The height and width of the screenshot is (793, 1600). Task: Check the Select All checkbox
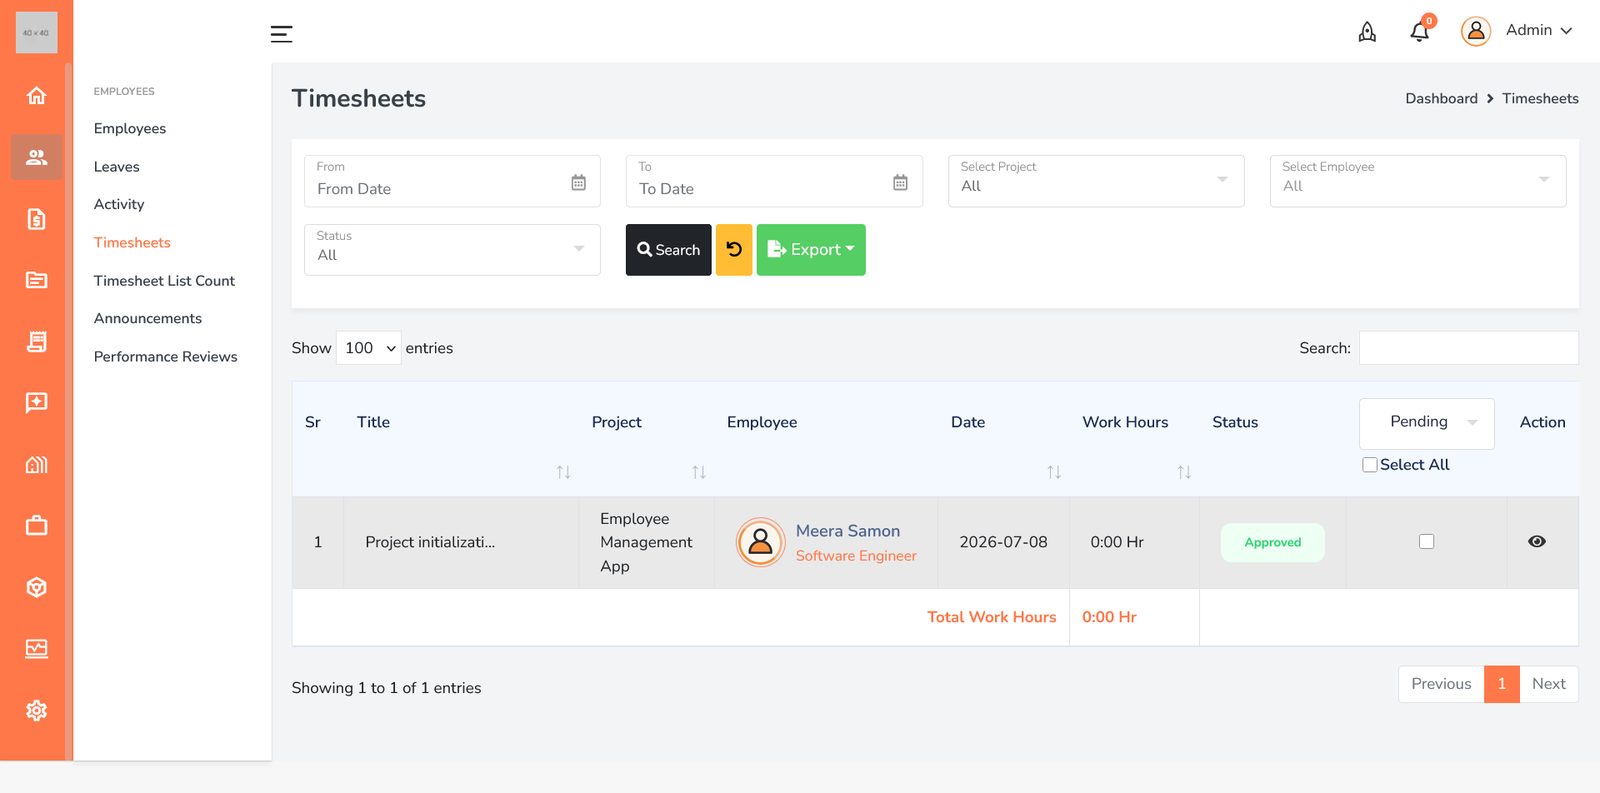pos(1370,465)
